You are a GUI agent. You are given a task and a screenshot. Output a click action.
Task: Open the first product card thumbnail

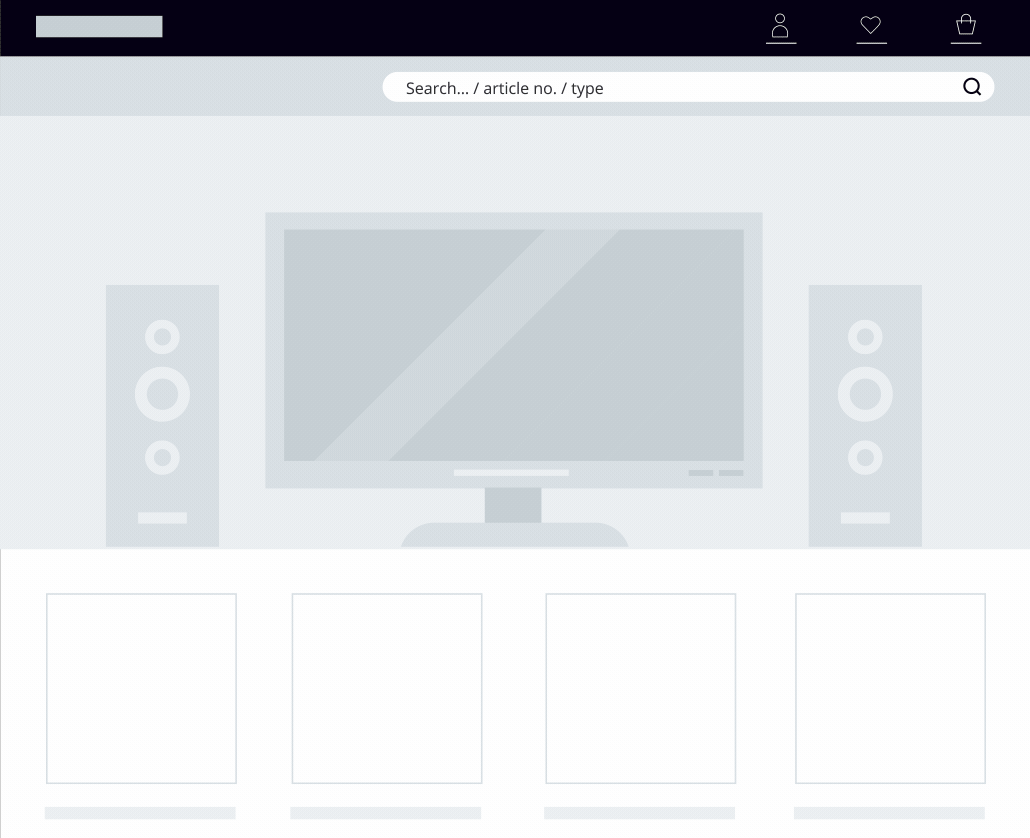[x=141, y=688]
